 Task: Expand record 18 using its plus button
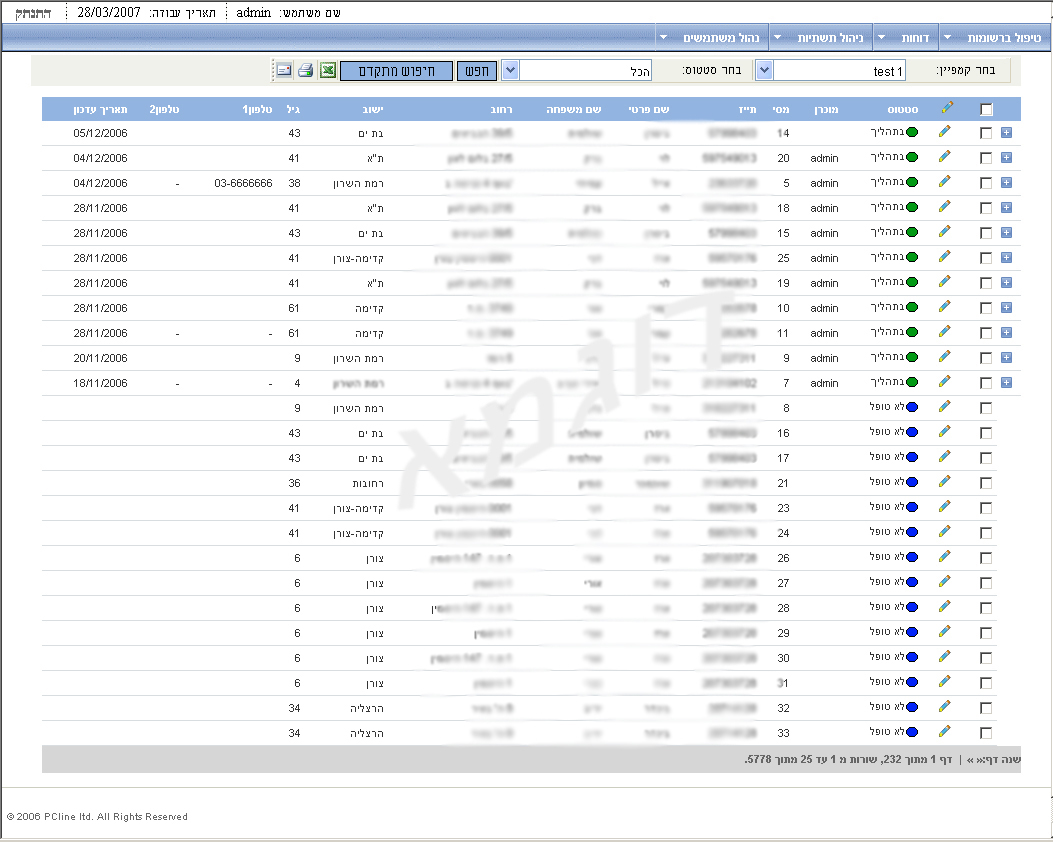1006,207
